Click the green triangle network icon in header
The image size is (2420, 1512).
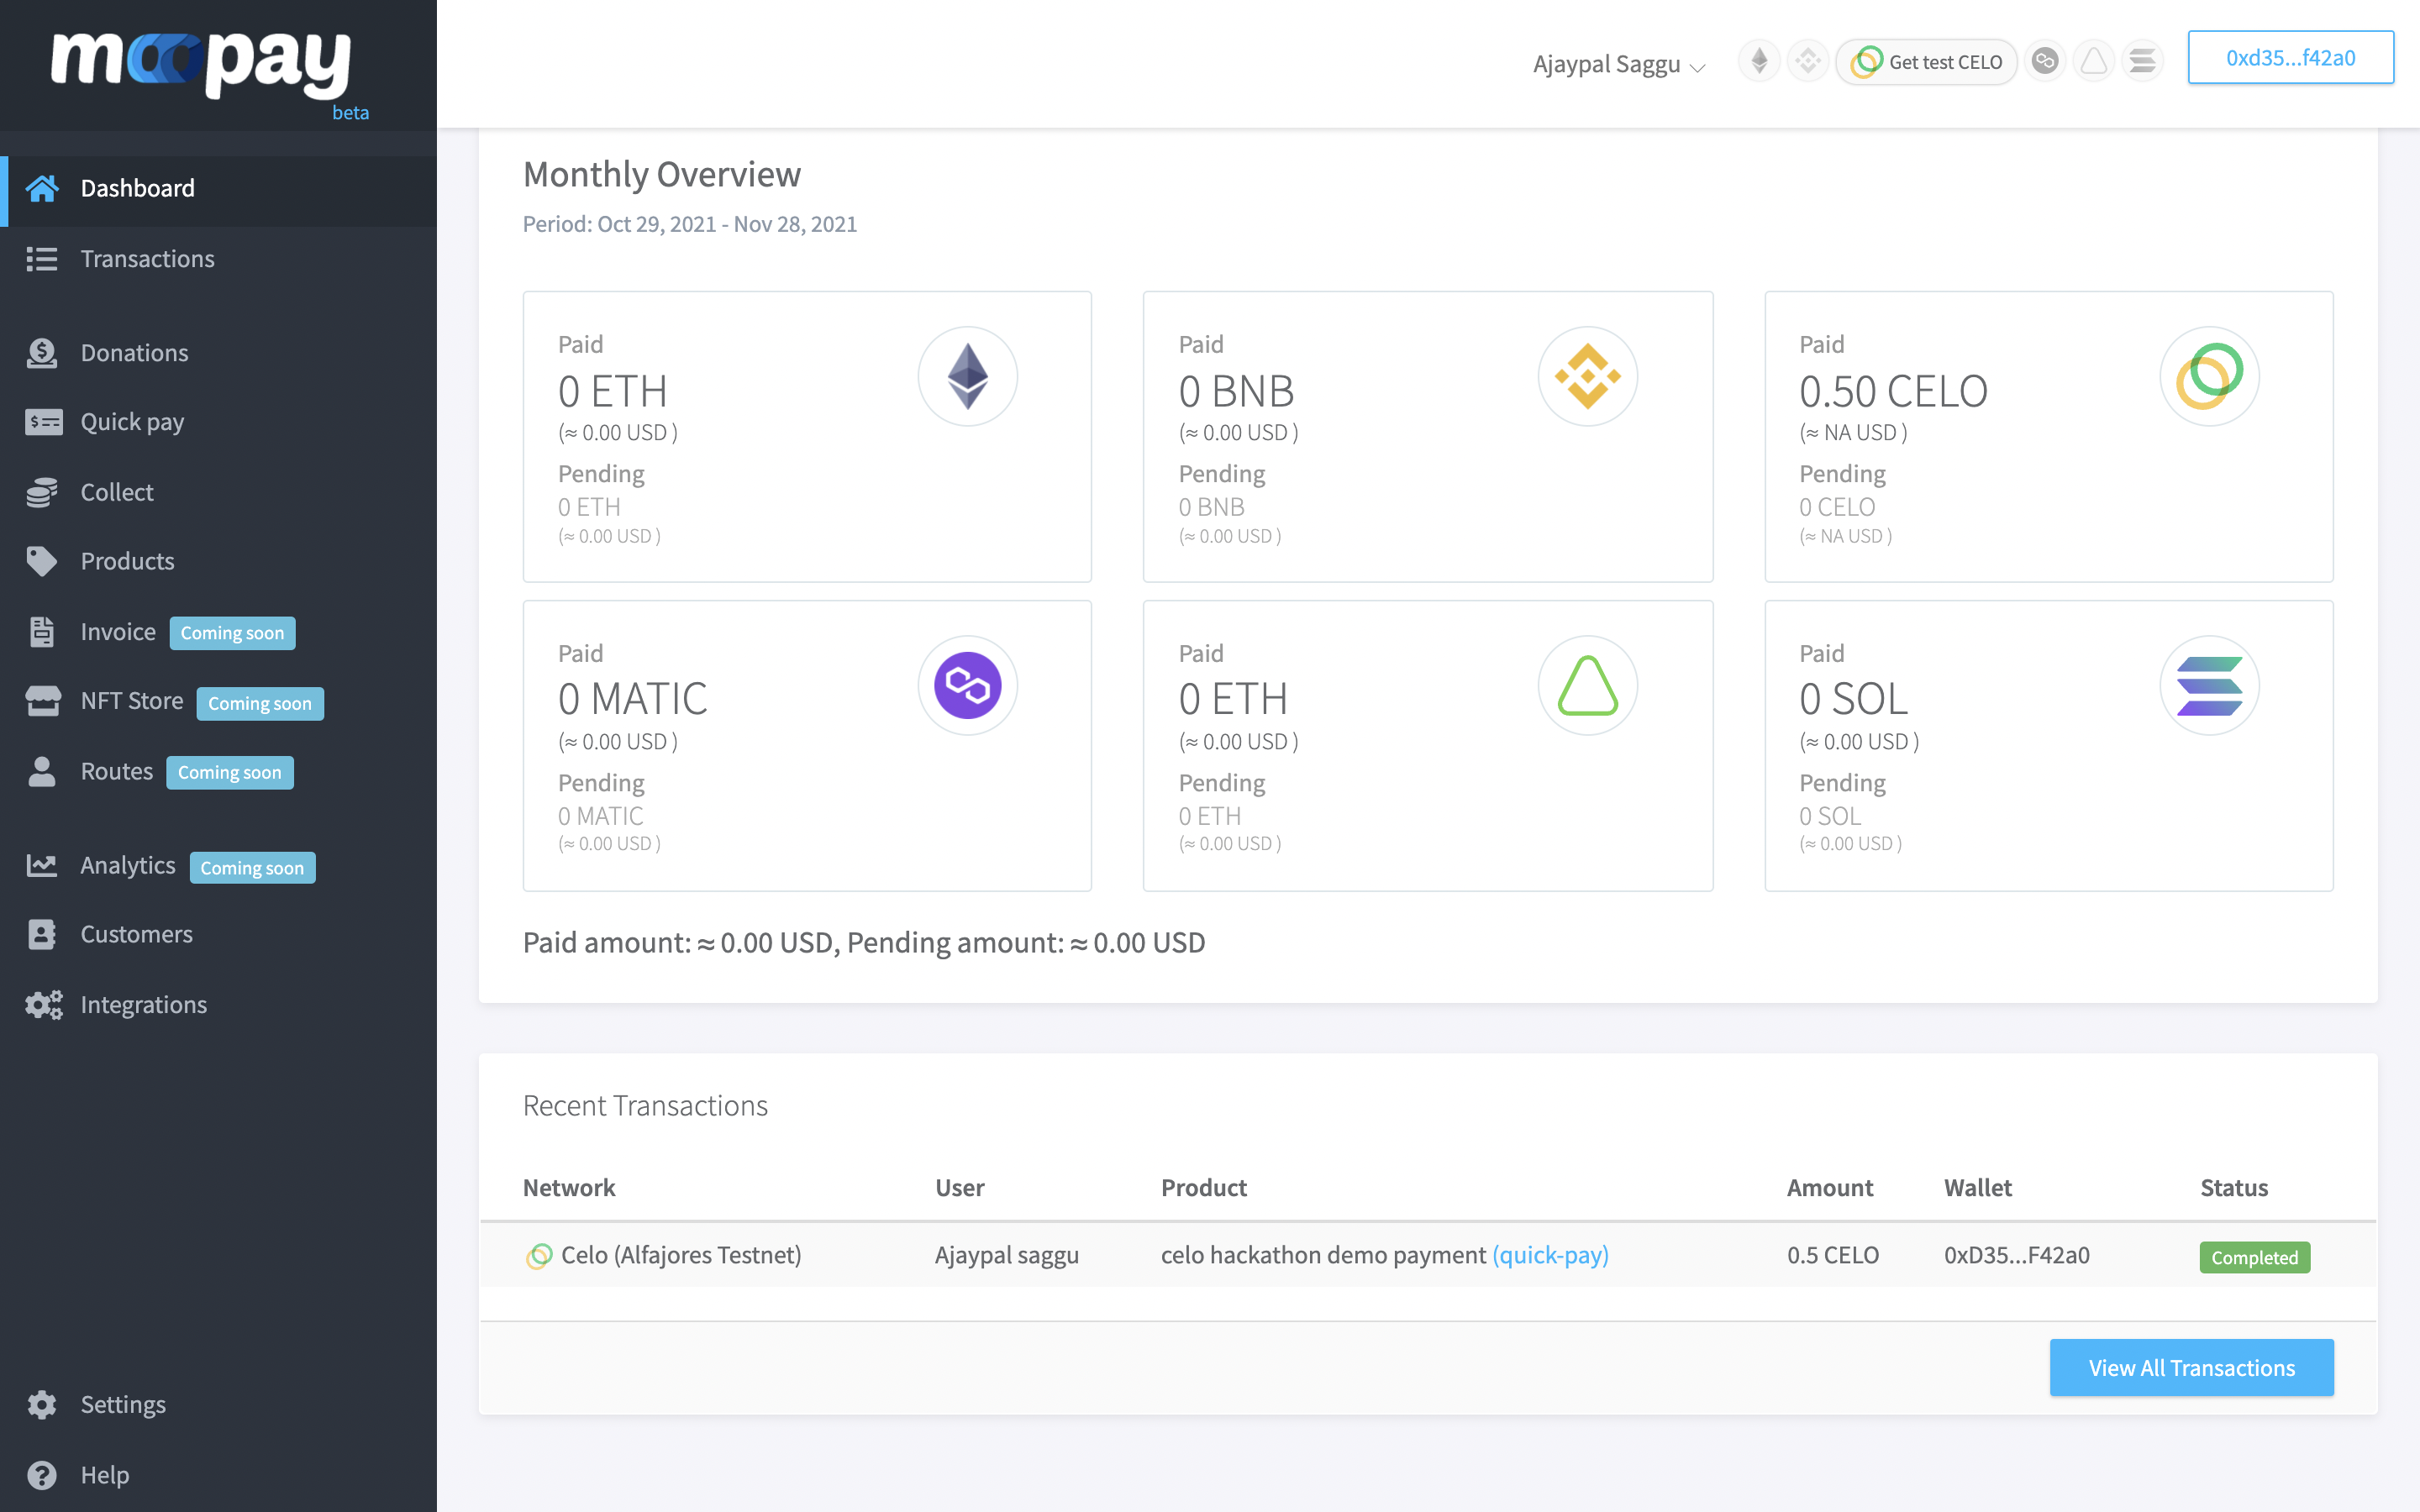(2093, 61)
